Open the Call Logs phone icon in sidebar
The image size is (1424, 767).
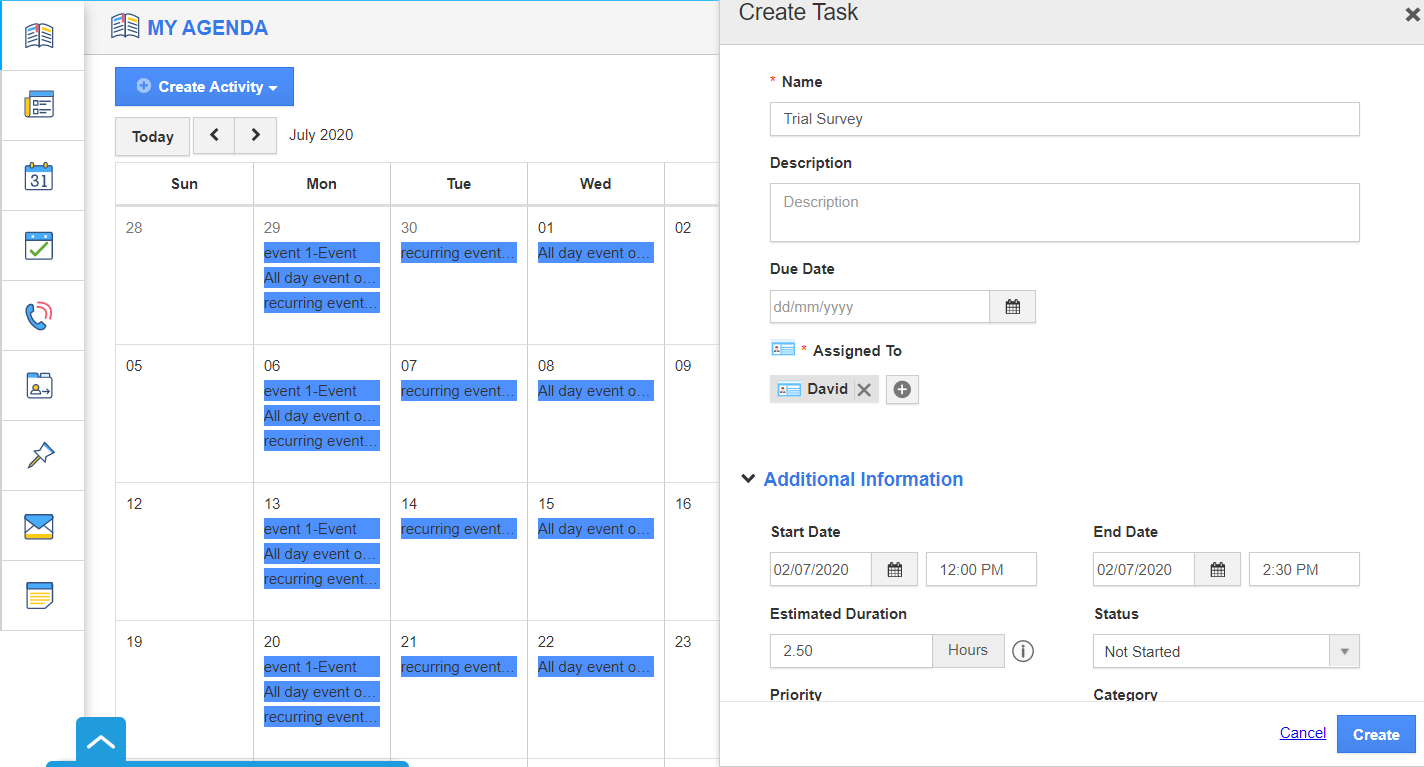coord(40,316)
